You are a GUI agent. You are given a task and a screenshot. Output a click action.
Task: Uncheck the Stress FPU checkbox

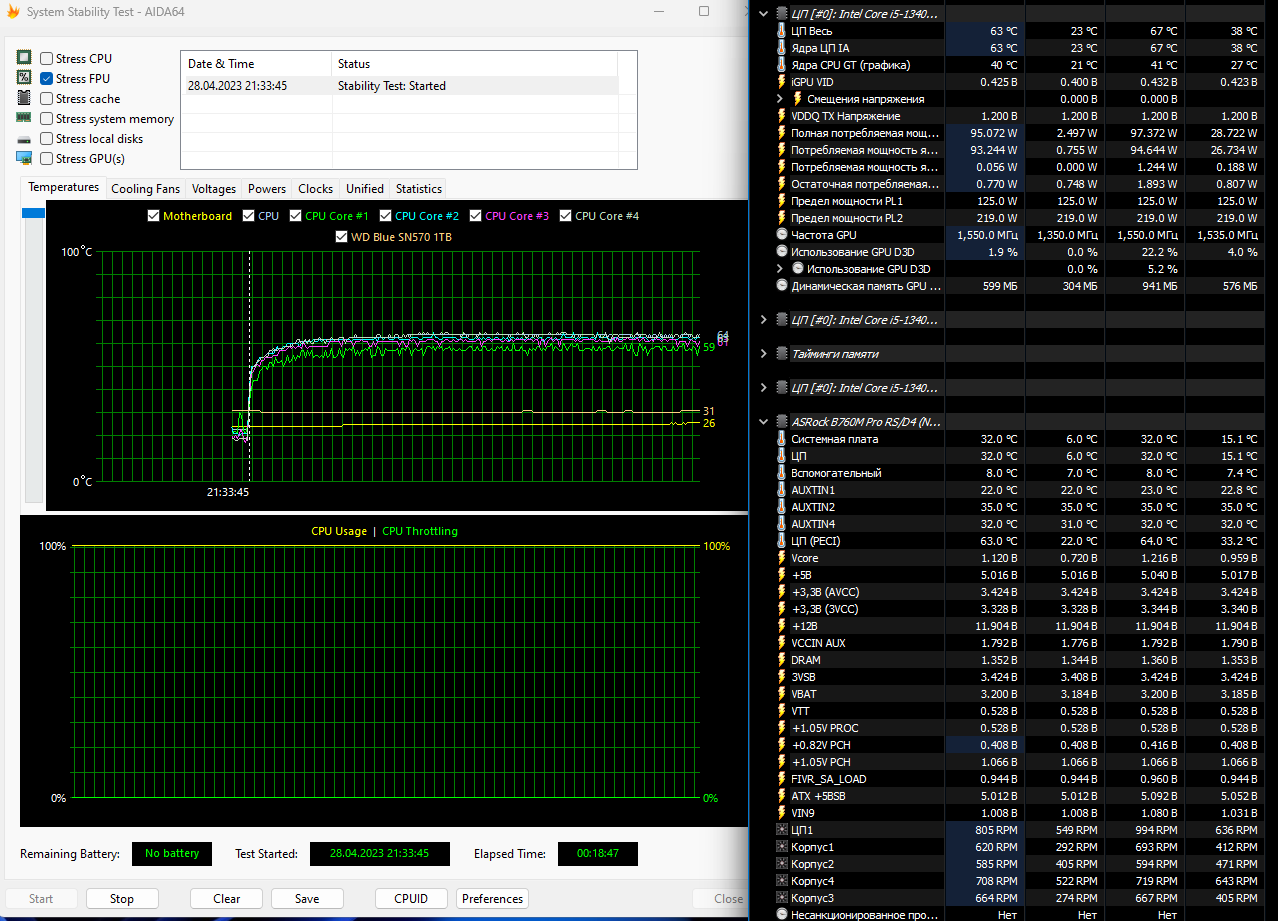click(47, 79)
